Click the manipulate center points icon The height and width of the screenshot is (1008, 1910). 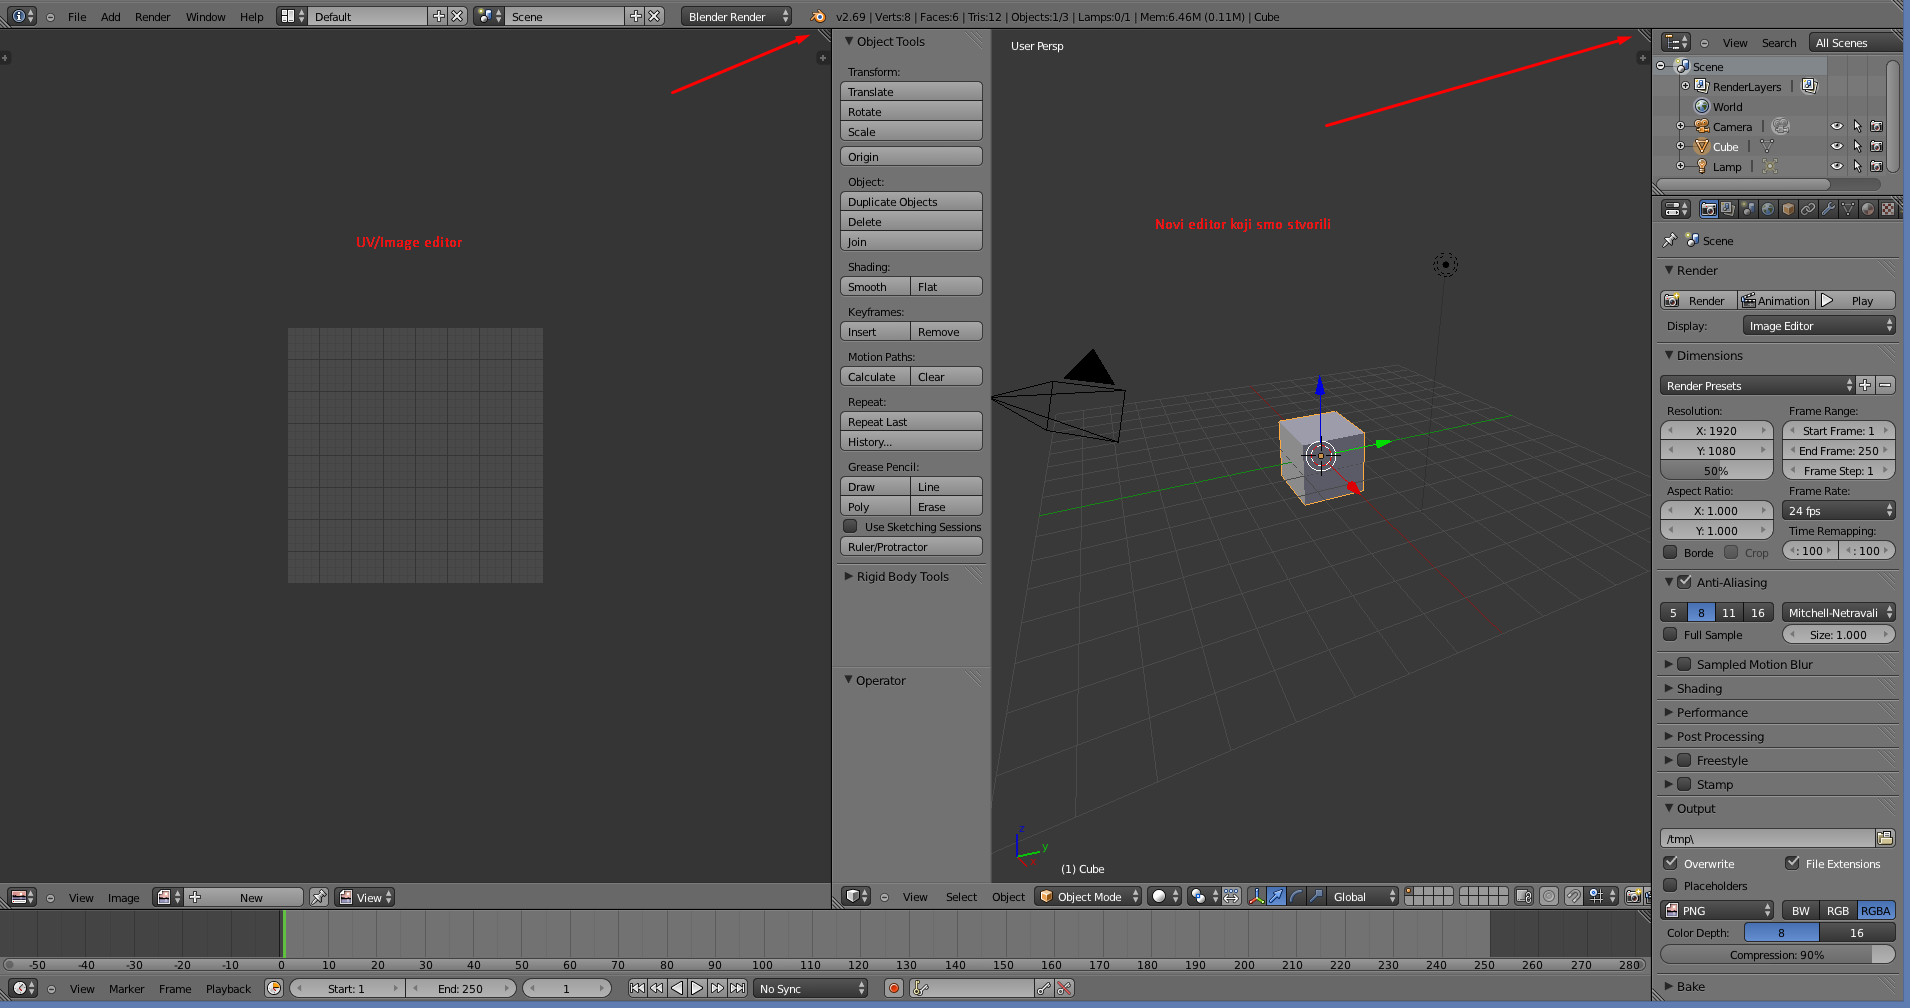click(x=1232, y=896)
